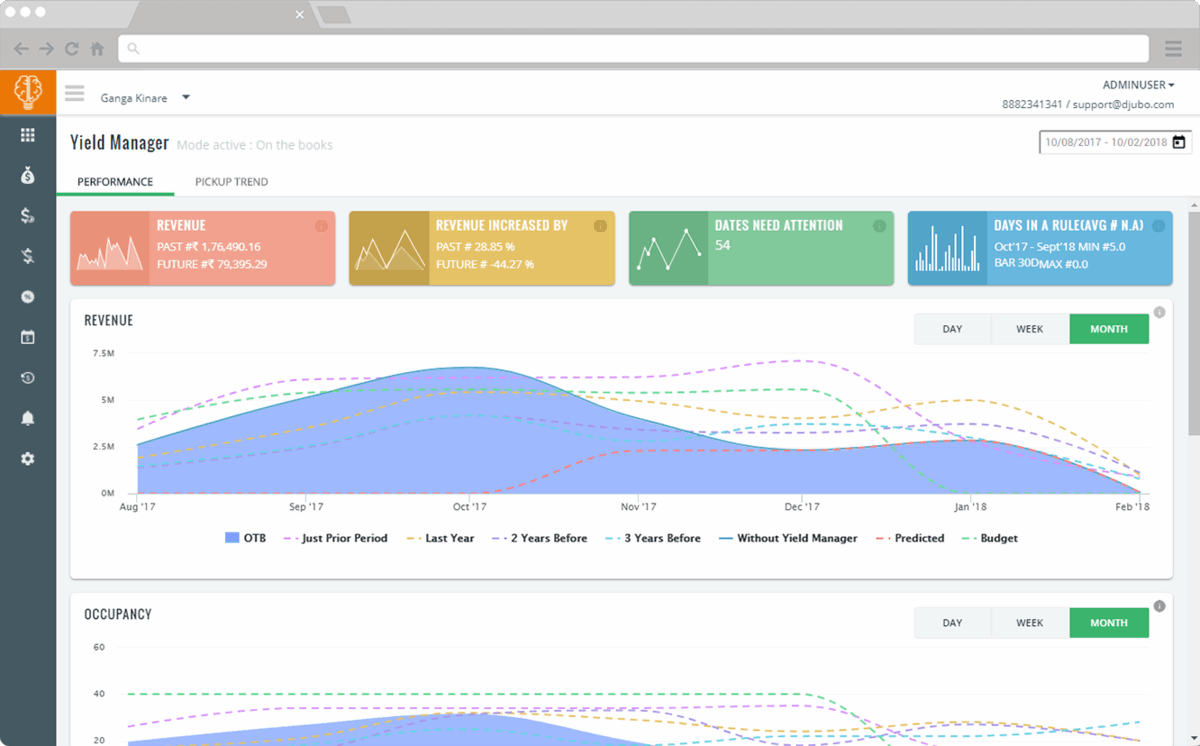Open the date range picker field

coord(1115,142)
